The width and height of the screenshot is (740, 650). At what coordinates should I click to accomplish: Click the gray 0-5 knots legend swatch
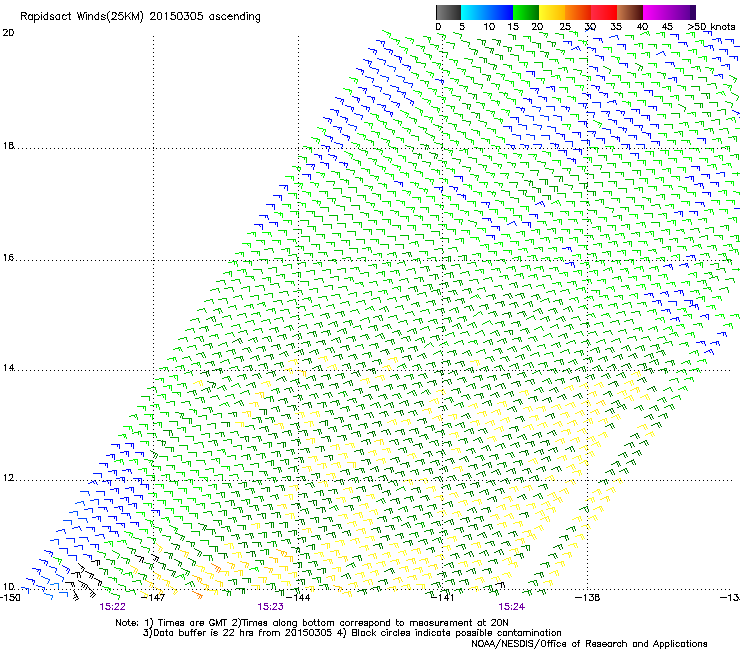tap(448, 12)
